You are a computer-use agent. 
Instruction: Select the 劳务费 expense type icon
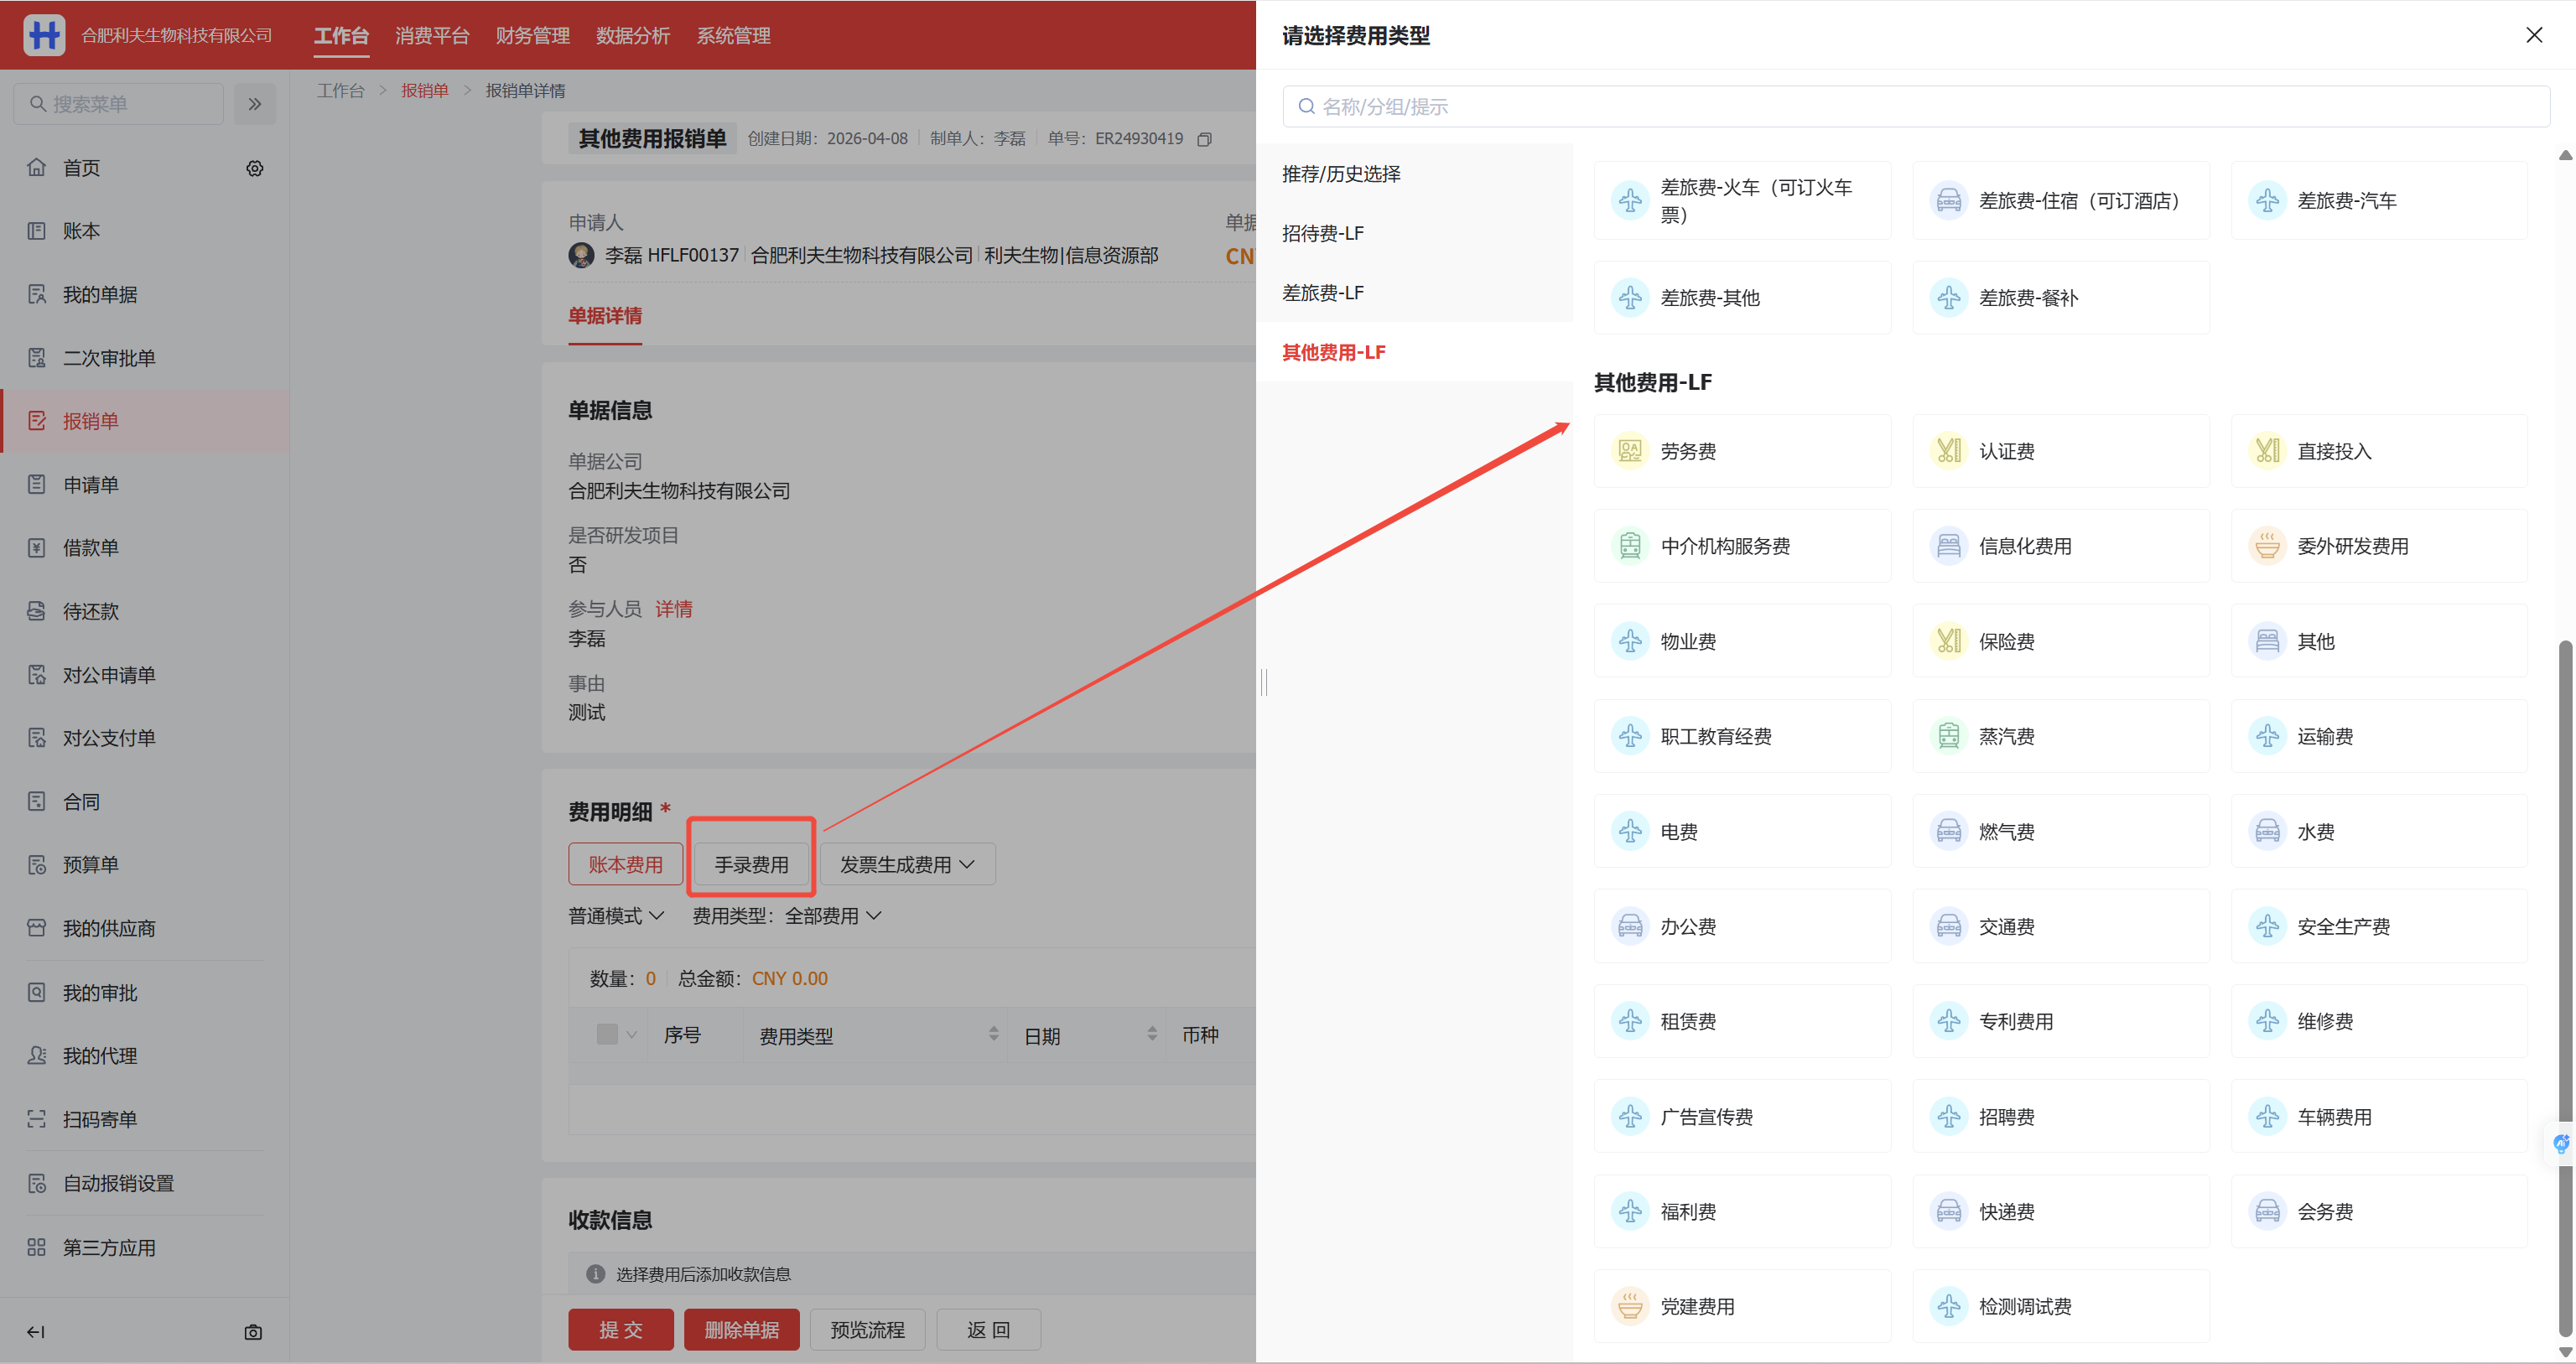1630,451
